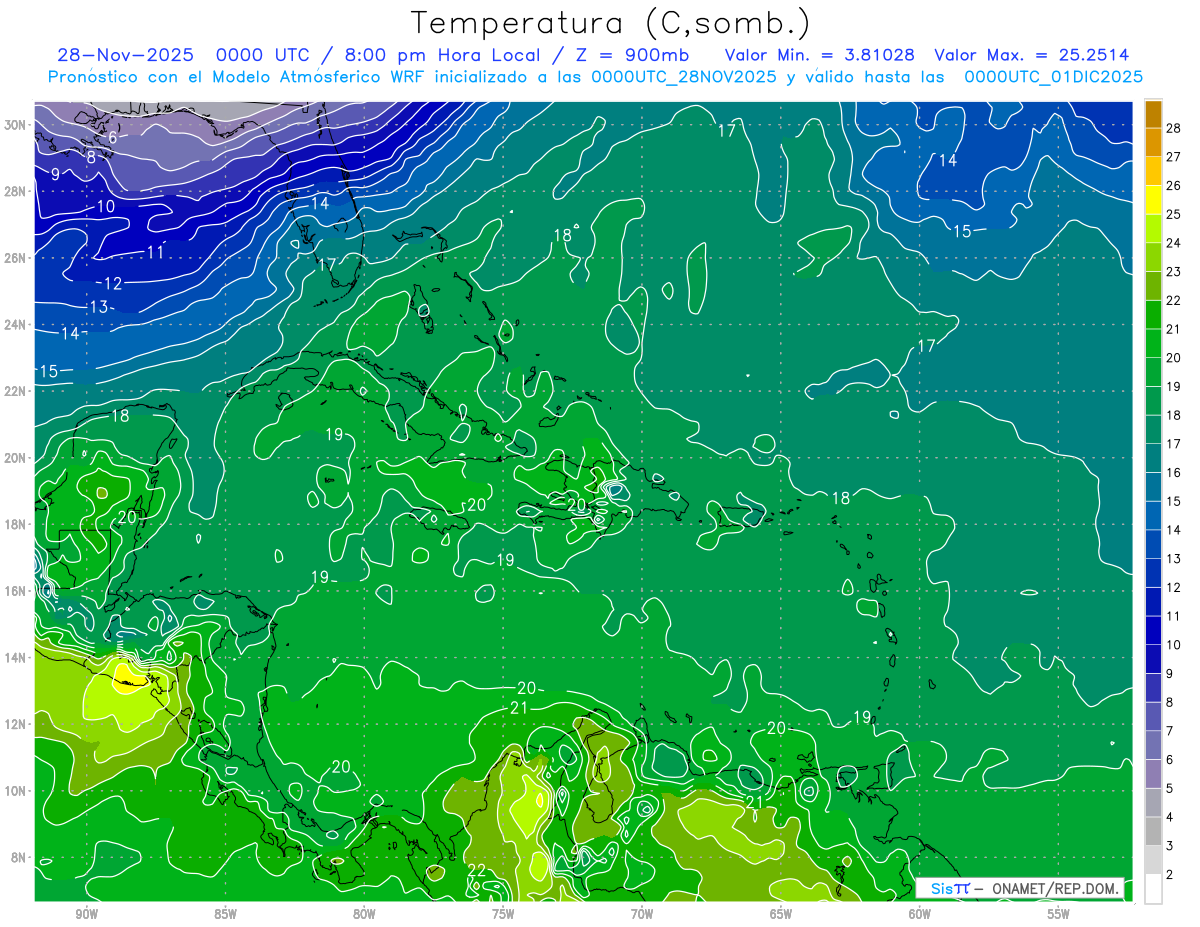
Task: Click the 'Pronóstico con el Modelo Atmósferico WRF' subtitle line
Action: click(x=595, y=77)
